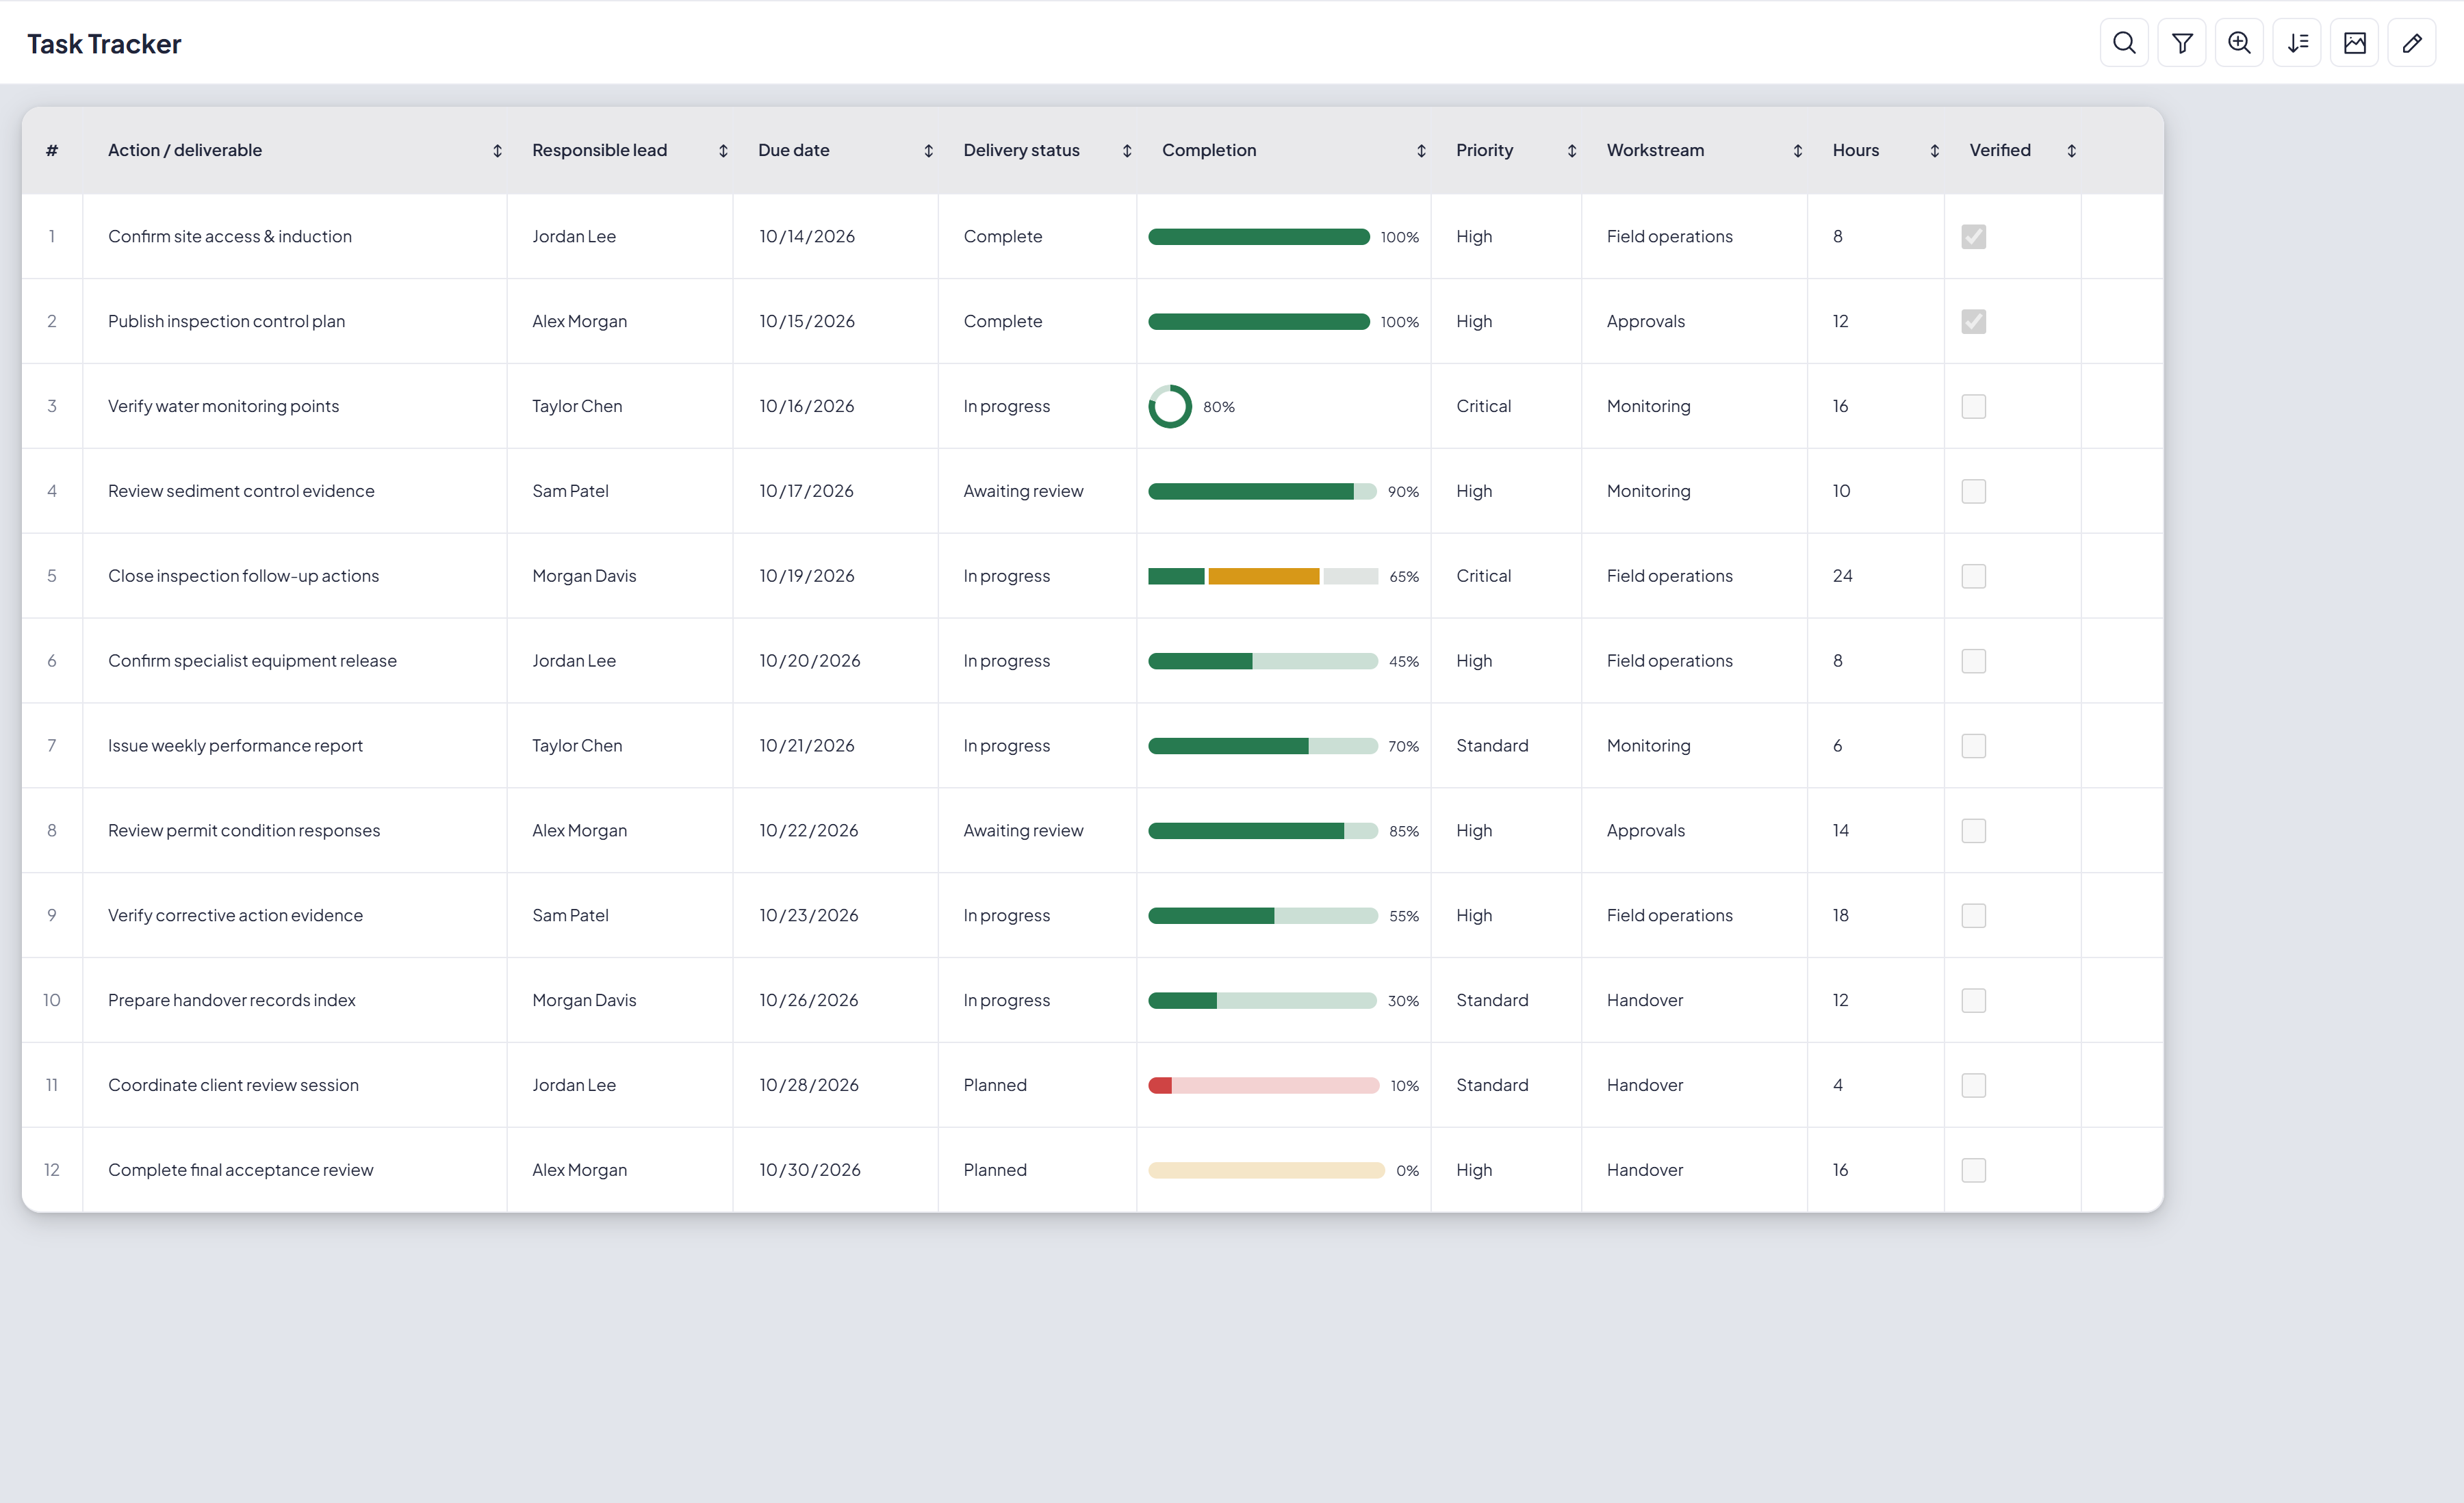The image size is (2464, 1503).
Task: Uncheck Verified for Confirm site access row
Action: coord(1974,237)
